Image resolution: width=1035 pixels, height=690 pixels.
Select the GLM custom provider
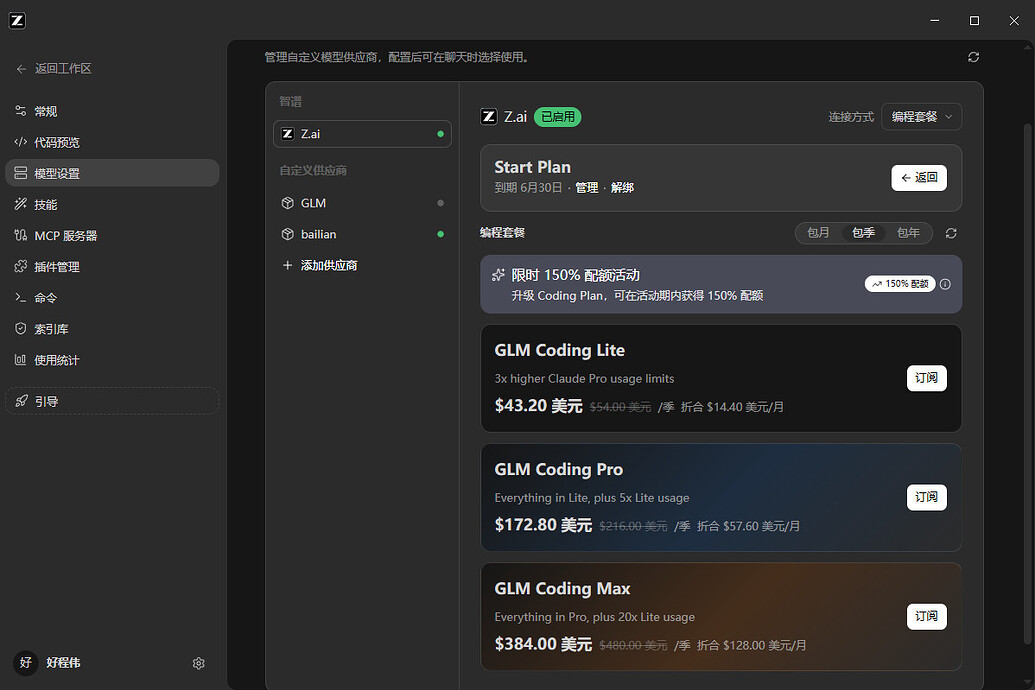point(362,203)
